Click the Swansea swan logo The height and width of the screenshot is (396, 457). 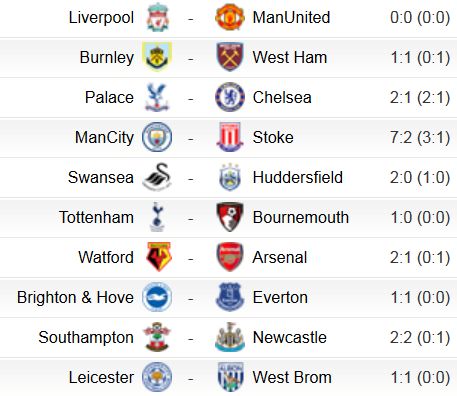(157, 177)
